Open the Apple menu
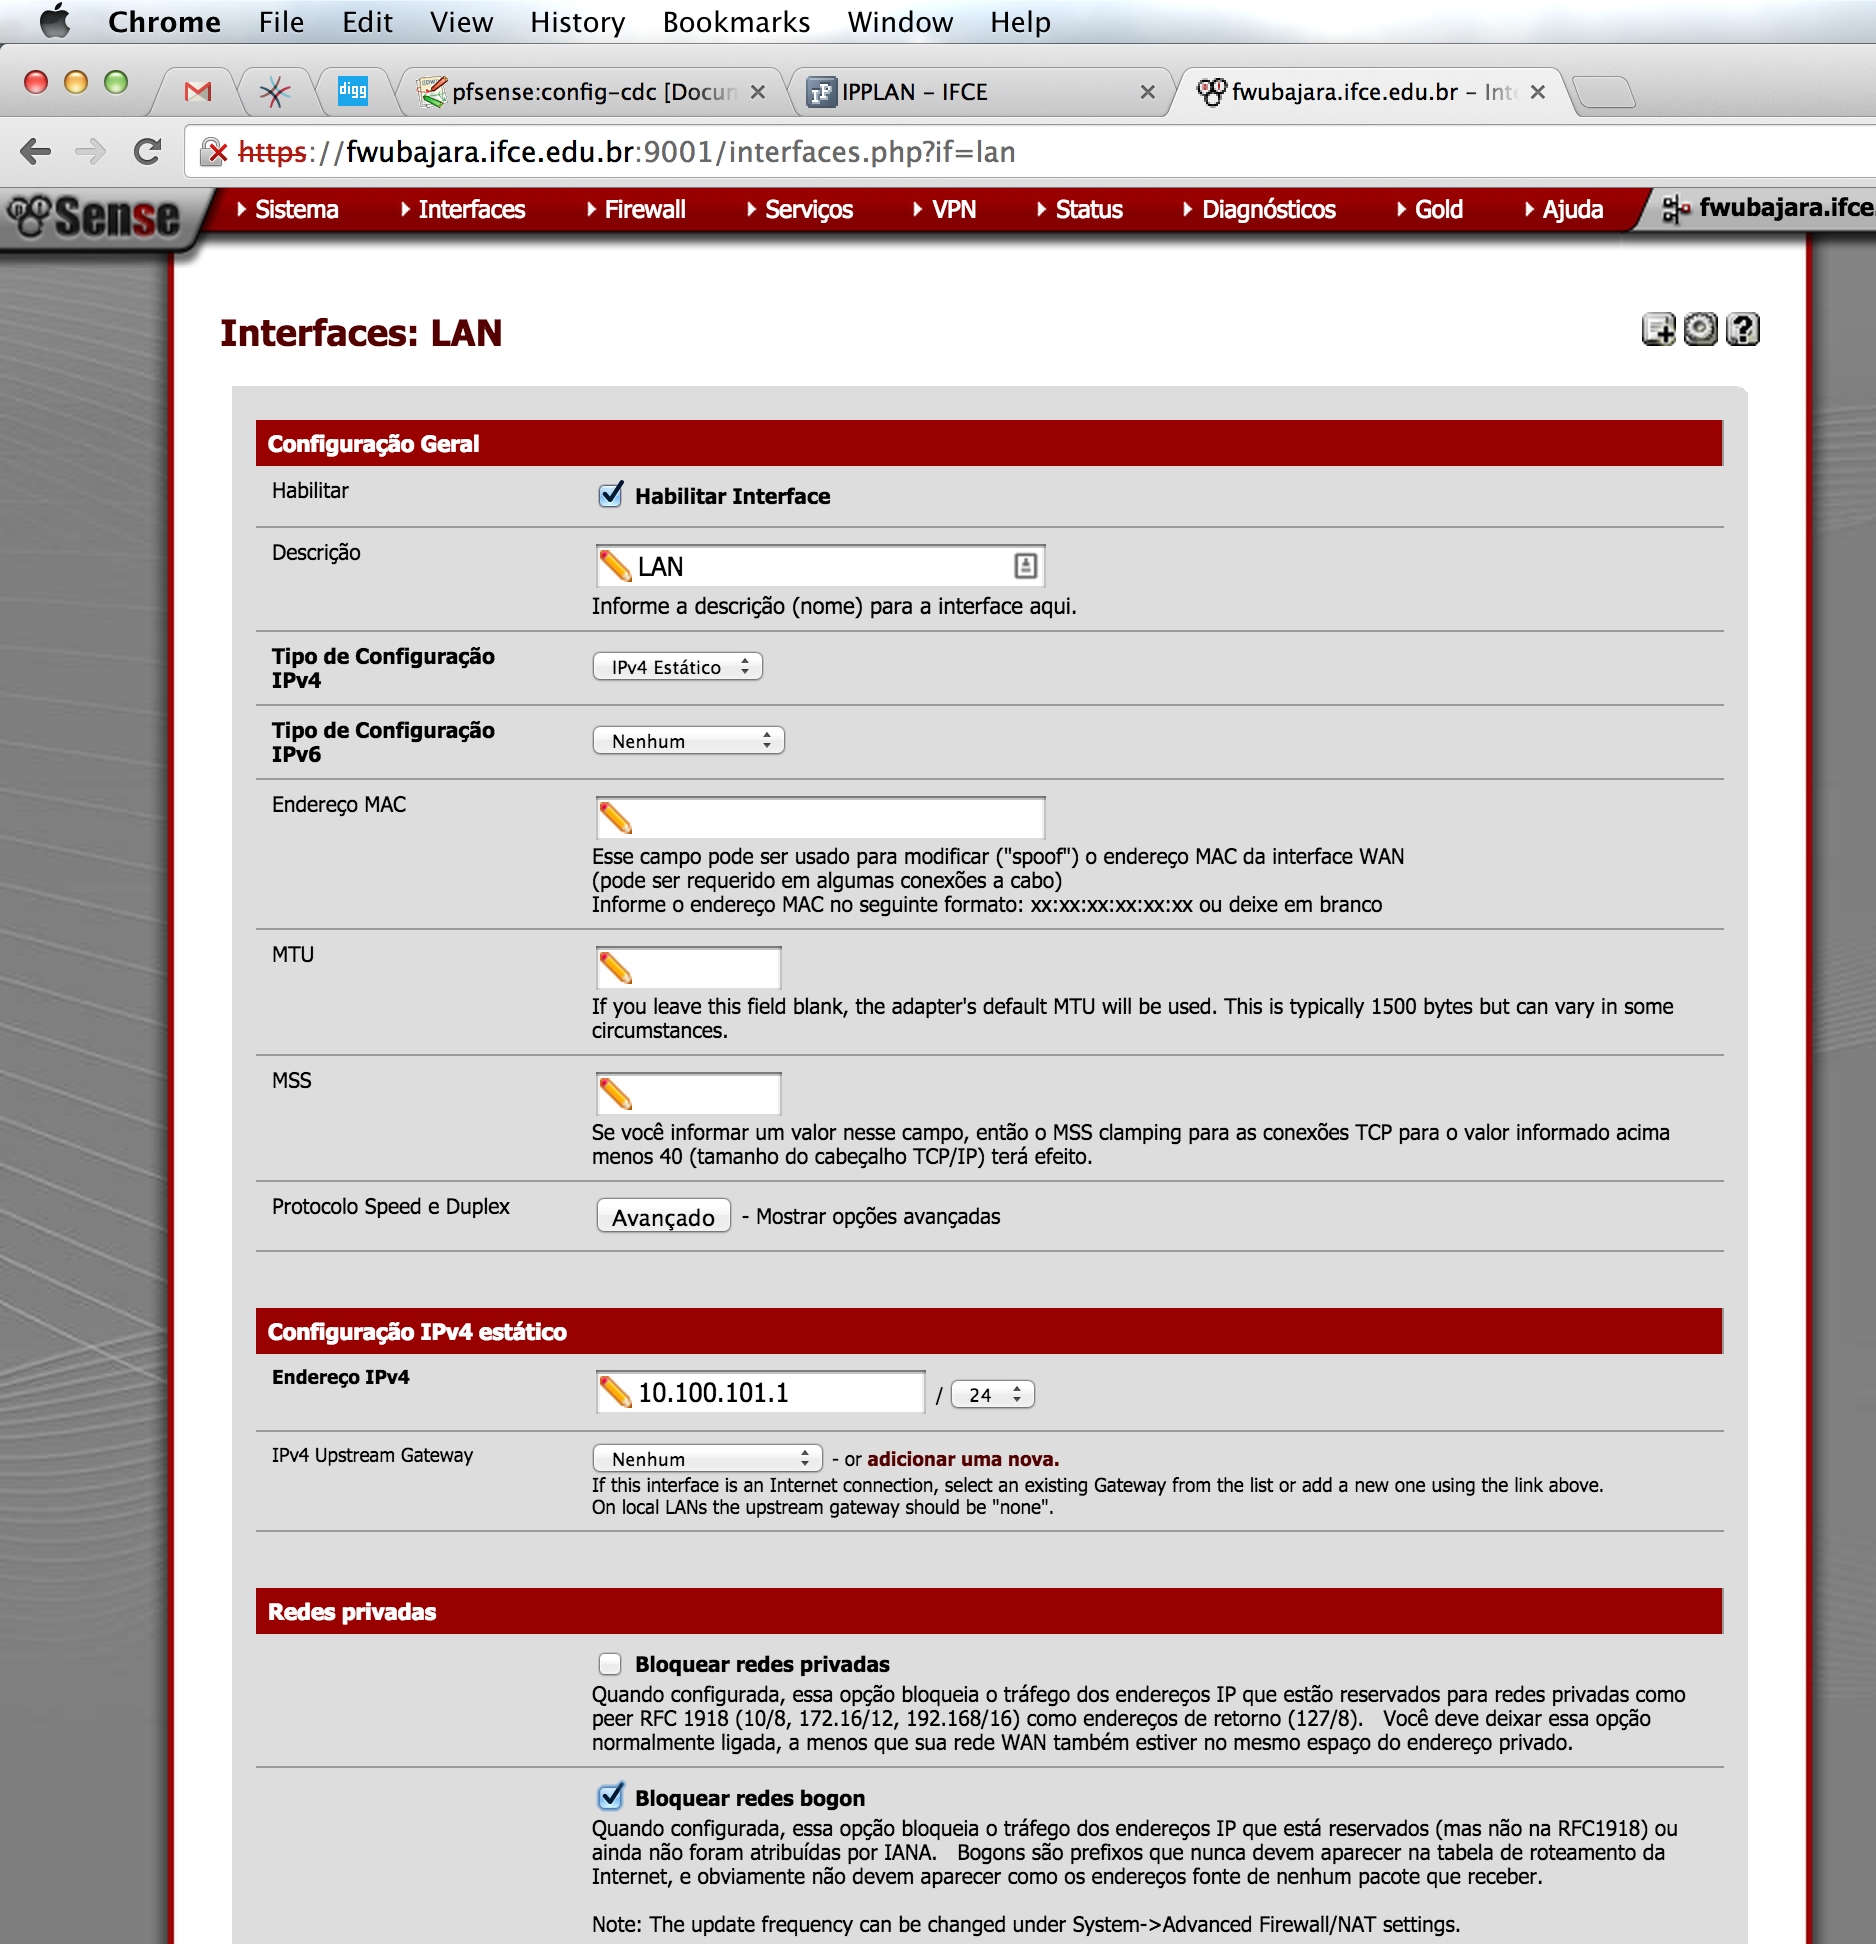Image resolution: width=1876 pixels, height=1944 pixels. point(55,21)
